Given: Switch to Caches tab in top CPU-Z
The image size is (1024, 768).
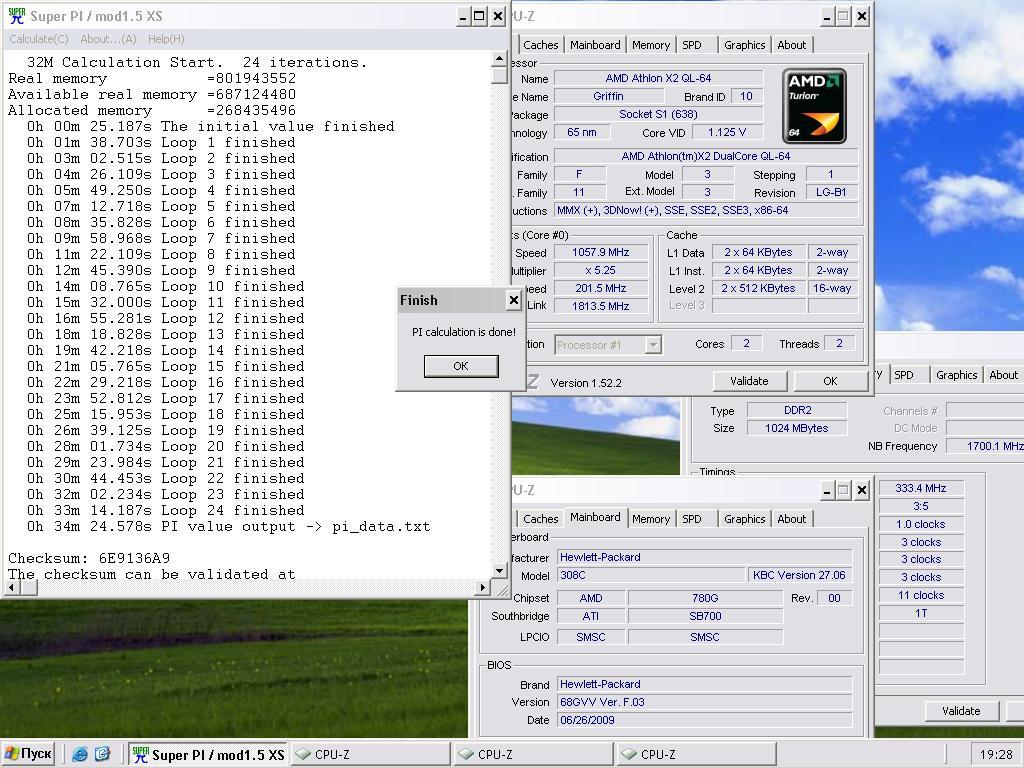Looking at the screenshot, I should pyautogui.click(x=541, y=45).
